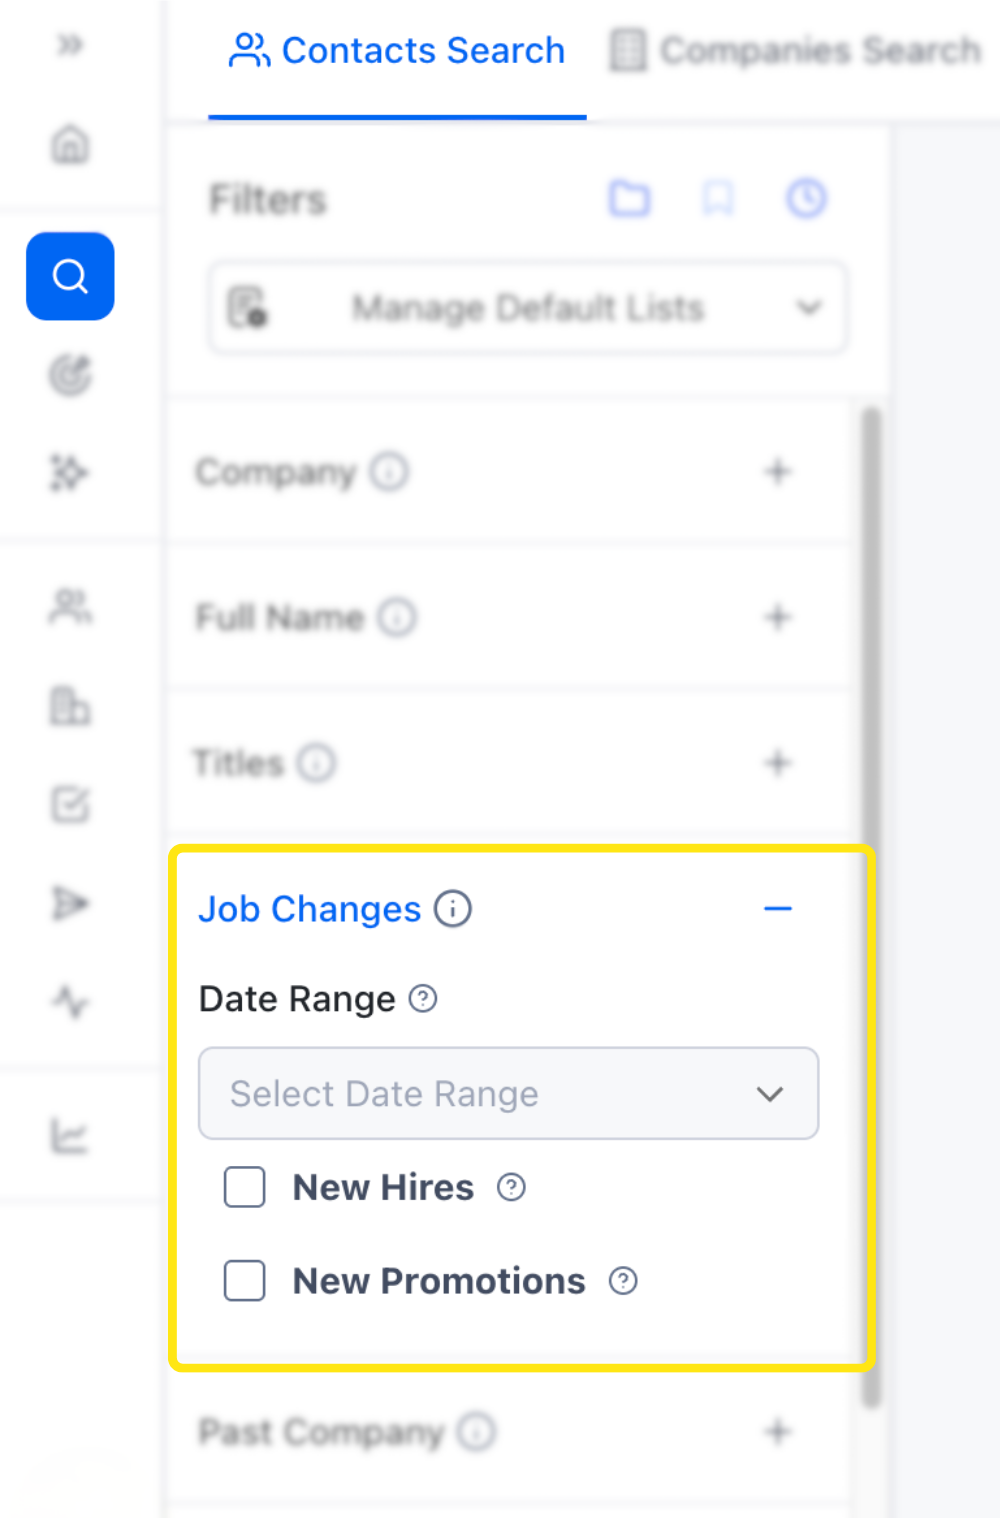Click the recent searches clock icon above Filters

click(806, 199)
